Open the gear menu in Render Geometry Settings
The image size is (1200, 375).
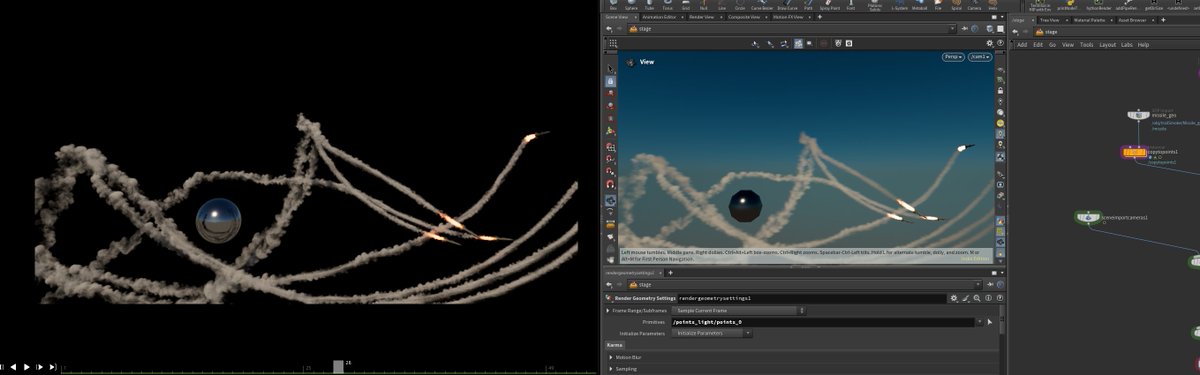tap(954, 298)
